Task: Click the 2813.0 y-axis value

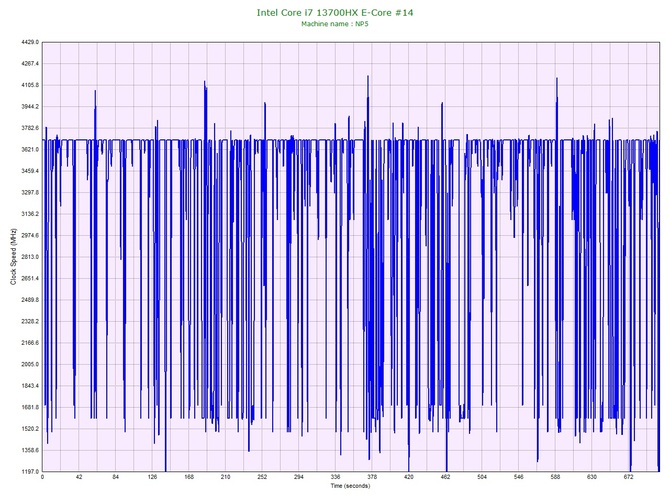Action: (30, 257)
